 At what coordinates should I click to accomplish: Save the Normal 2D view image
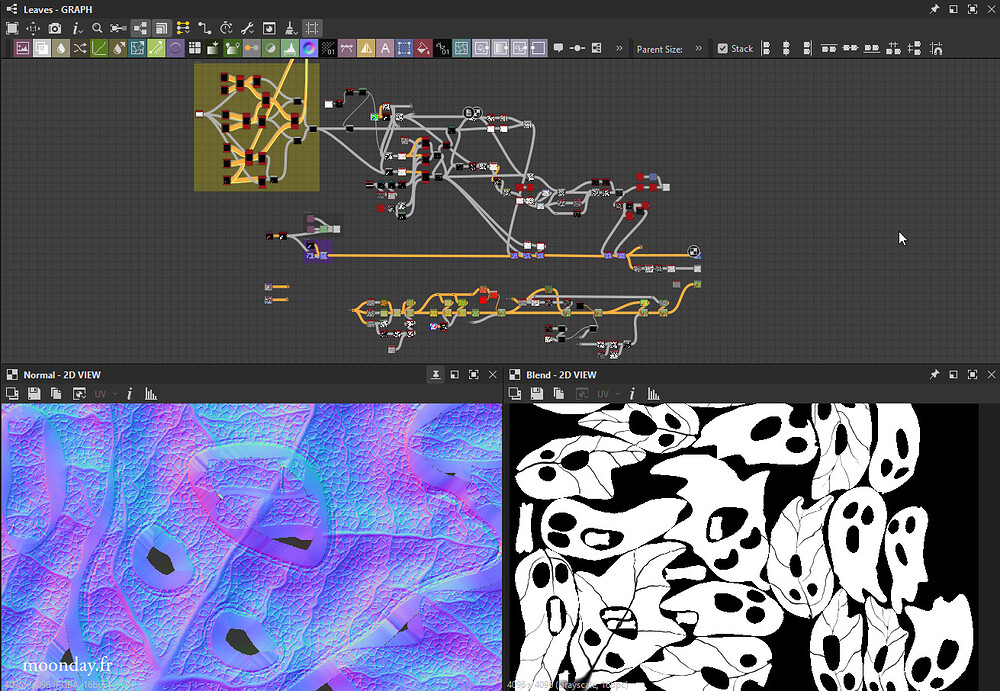[x=34, y=394]
